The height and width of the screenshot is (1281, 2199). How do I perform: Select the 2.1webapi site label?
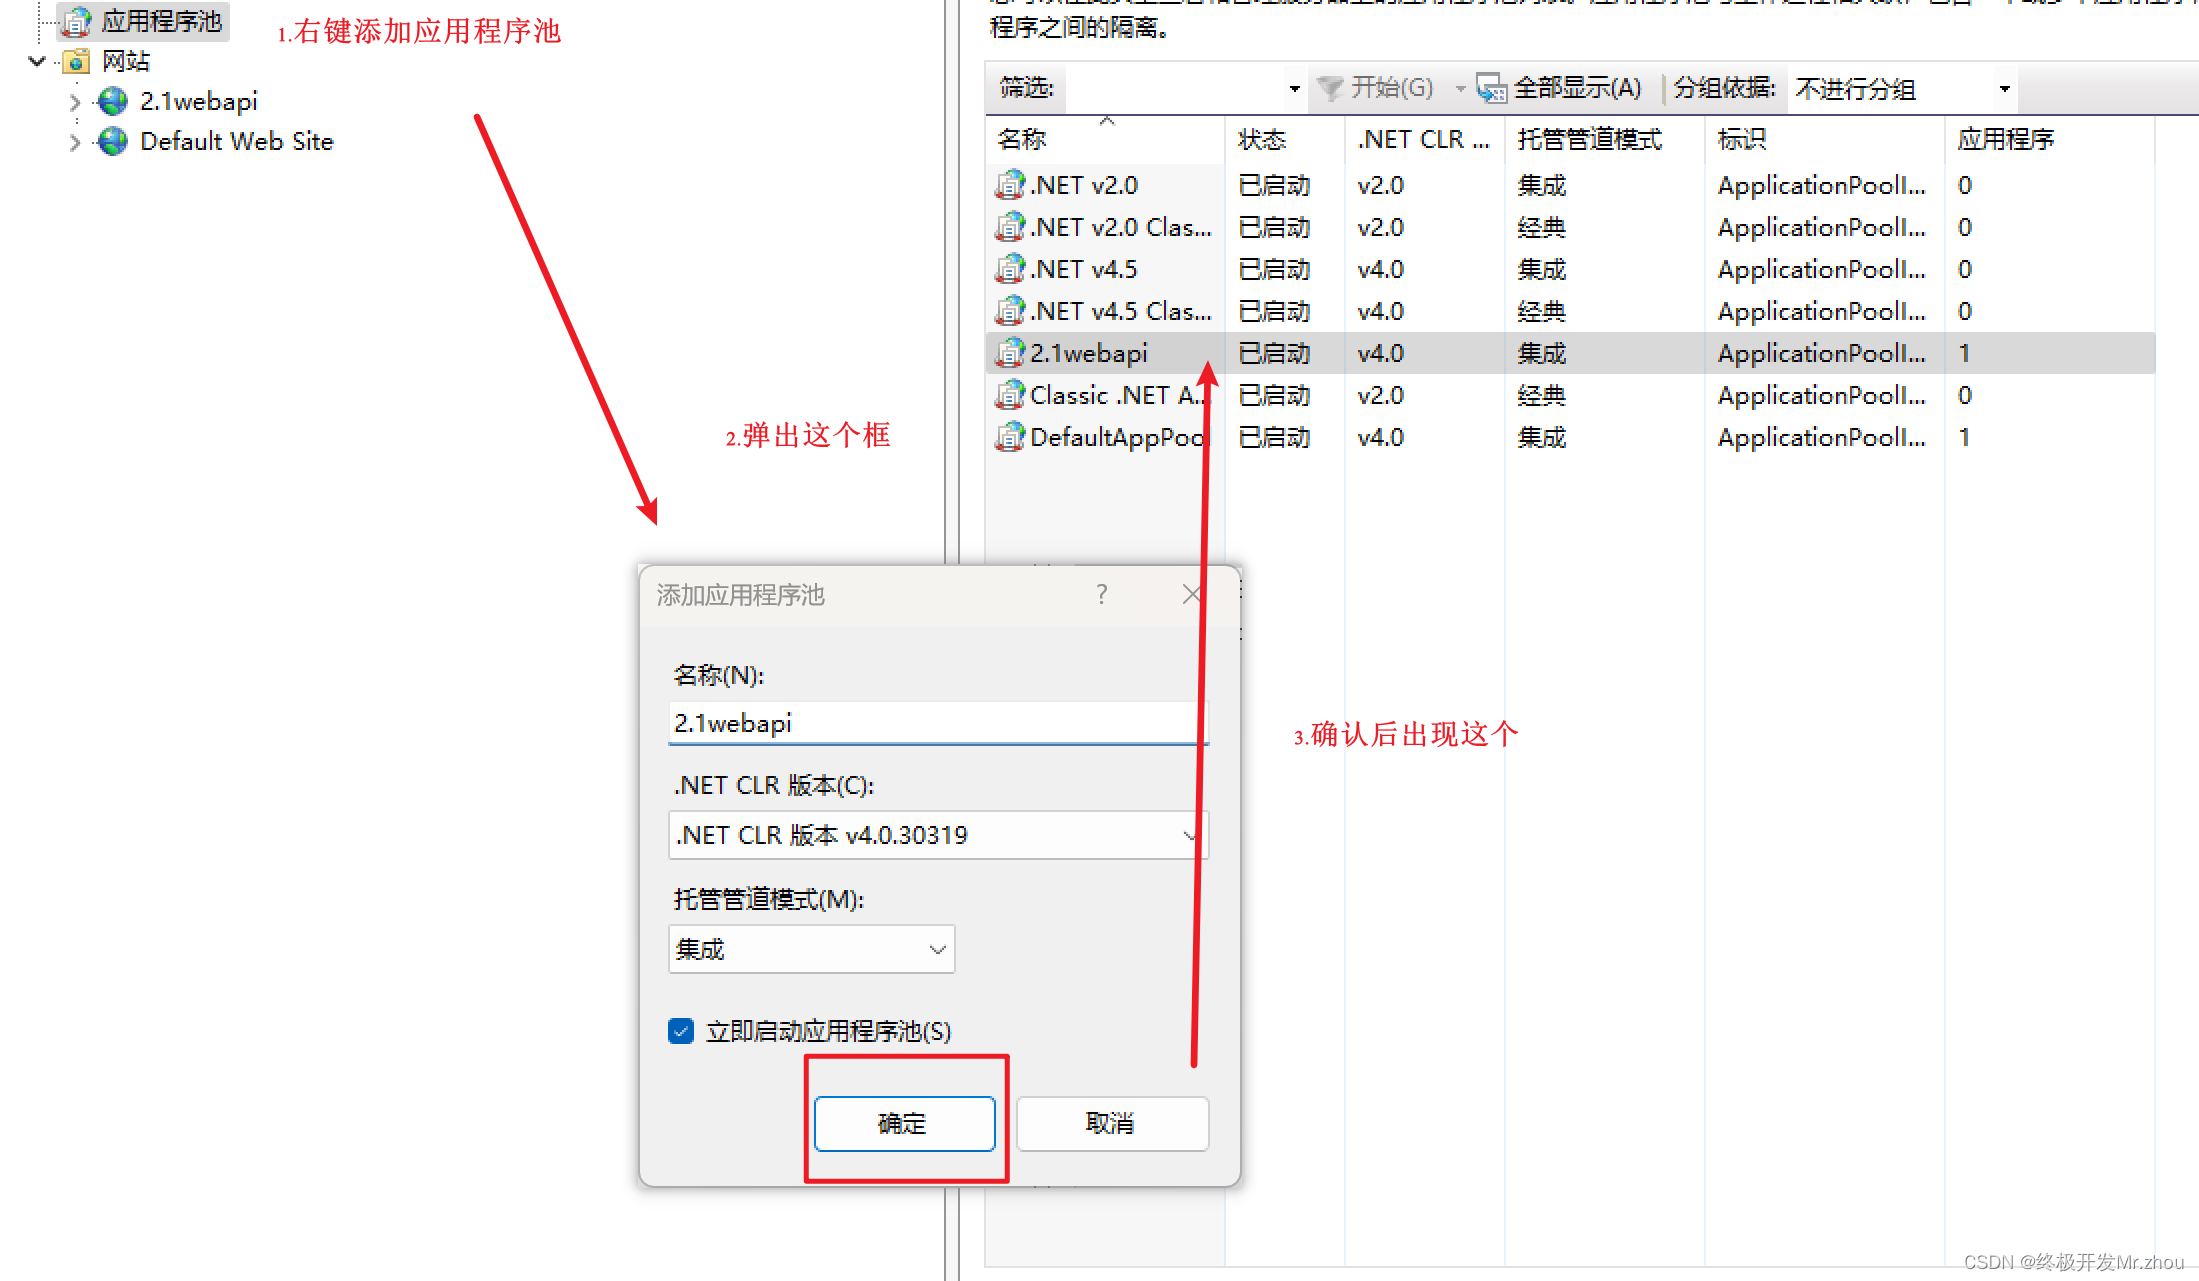(x=198, y=101)
